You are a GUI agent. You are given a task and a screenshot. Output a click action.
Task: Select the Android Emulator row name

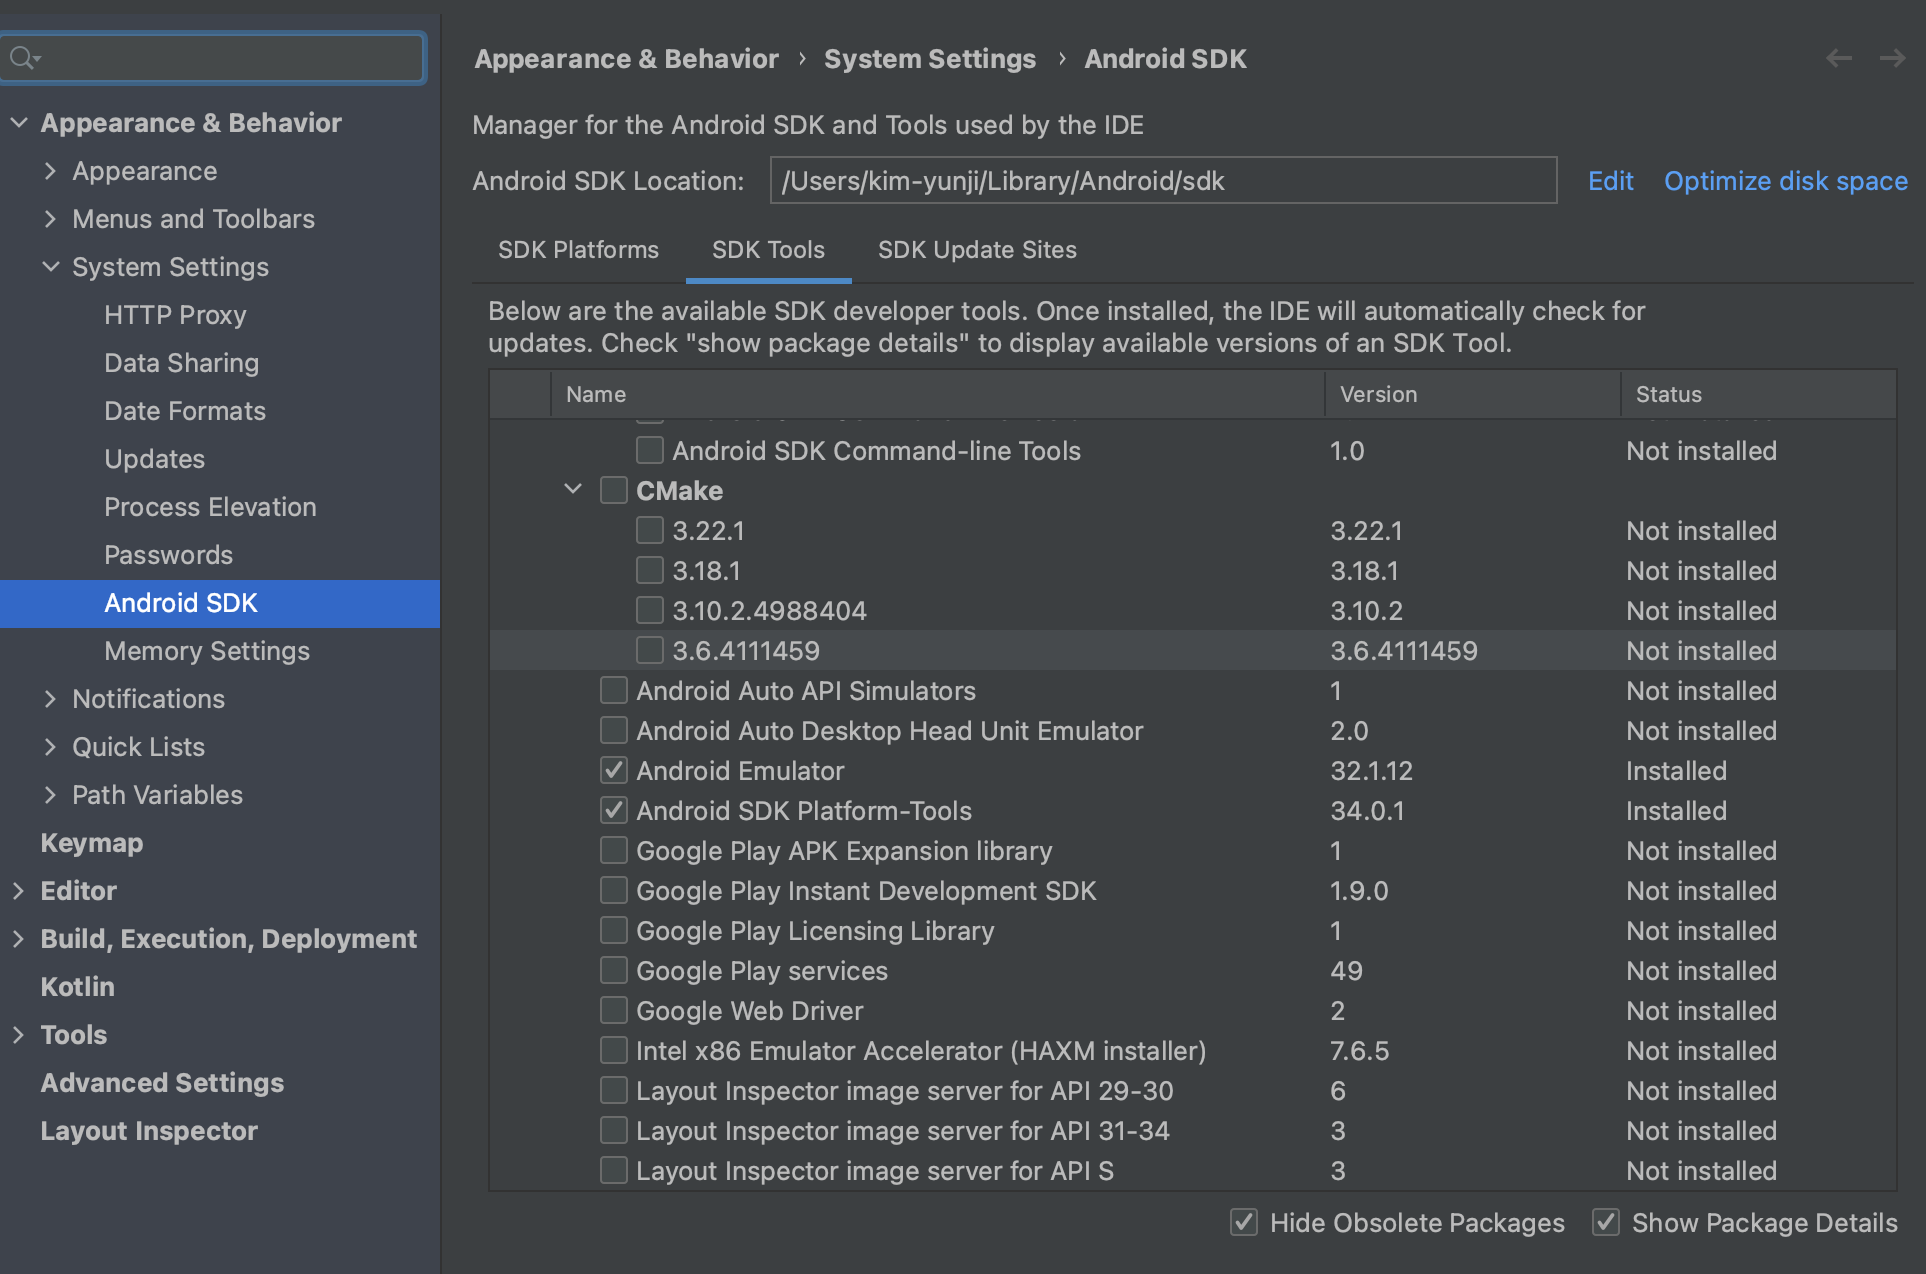pos(740,771)
